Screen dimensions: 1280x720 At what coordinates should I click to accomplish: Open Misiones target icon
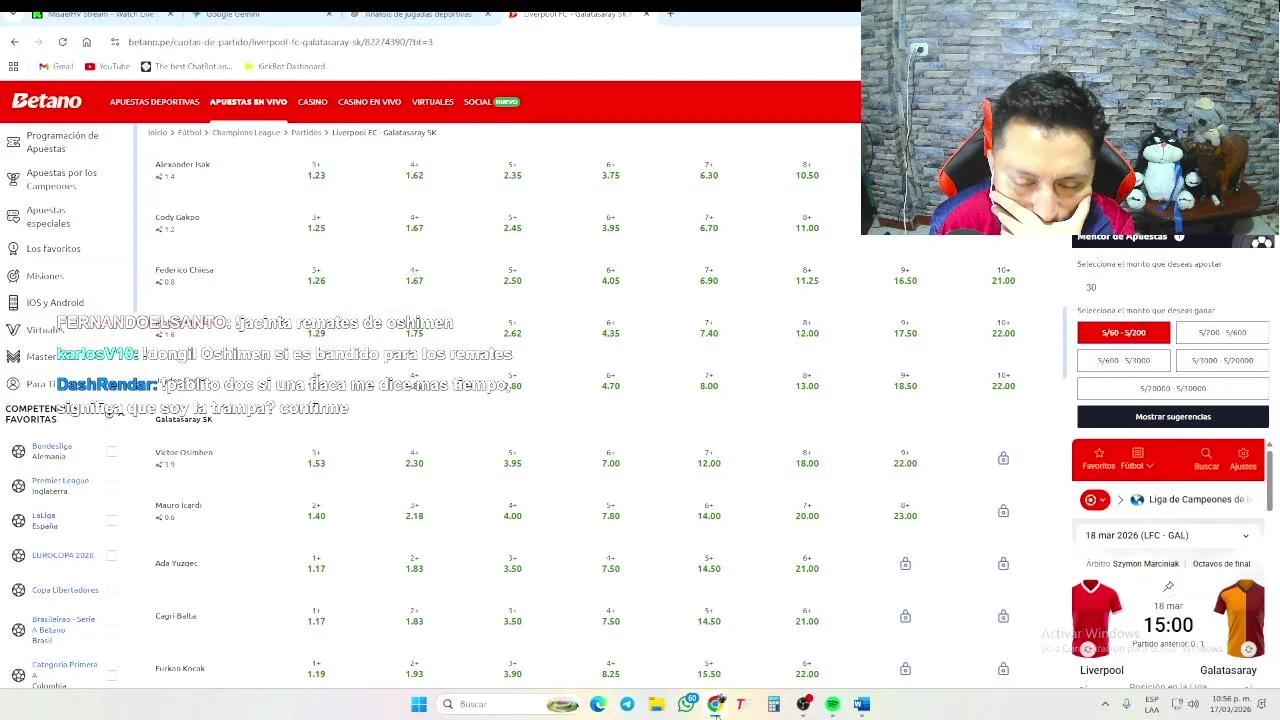[x=13, y=275]
